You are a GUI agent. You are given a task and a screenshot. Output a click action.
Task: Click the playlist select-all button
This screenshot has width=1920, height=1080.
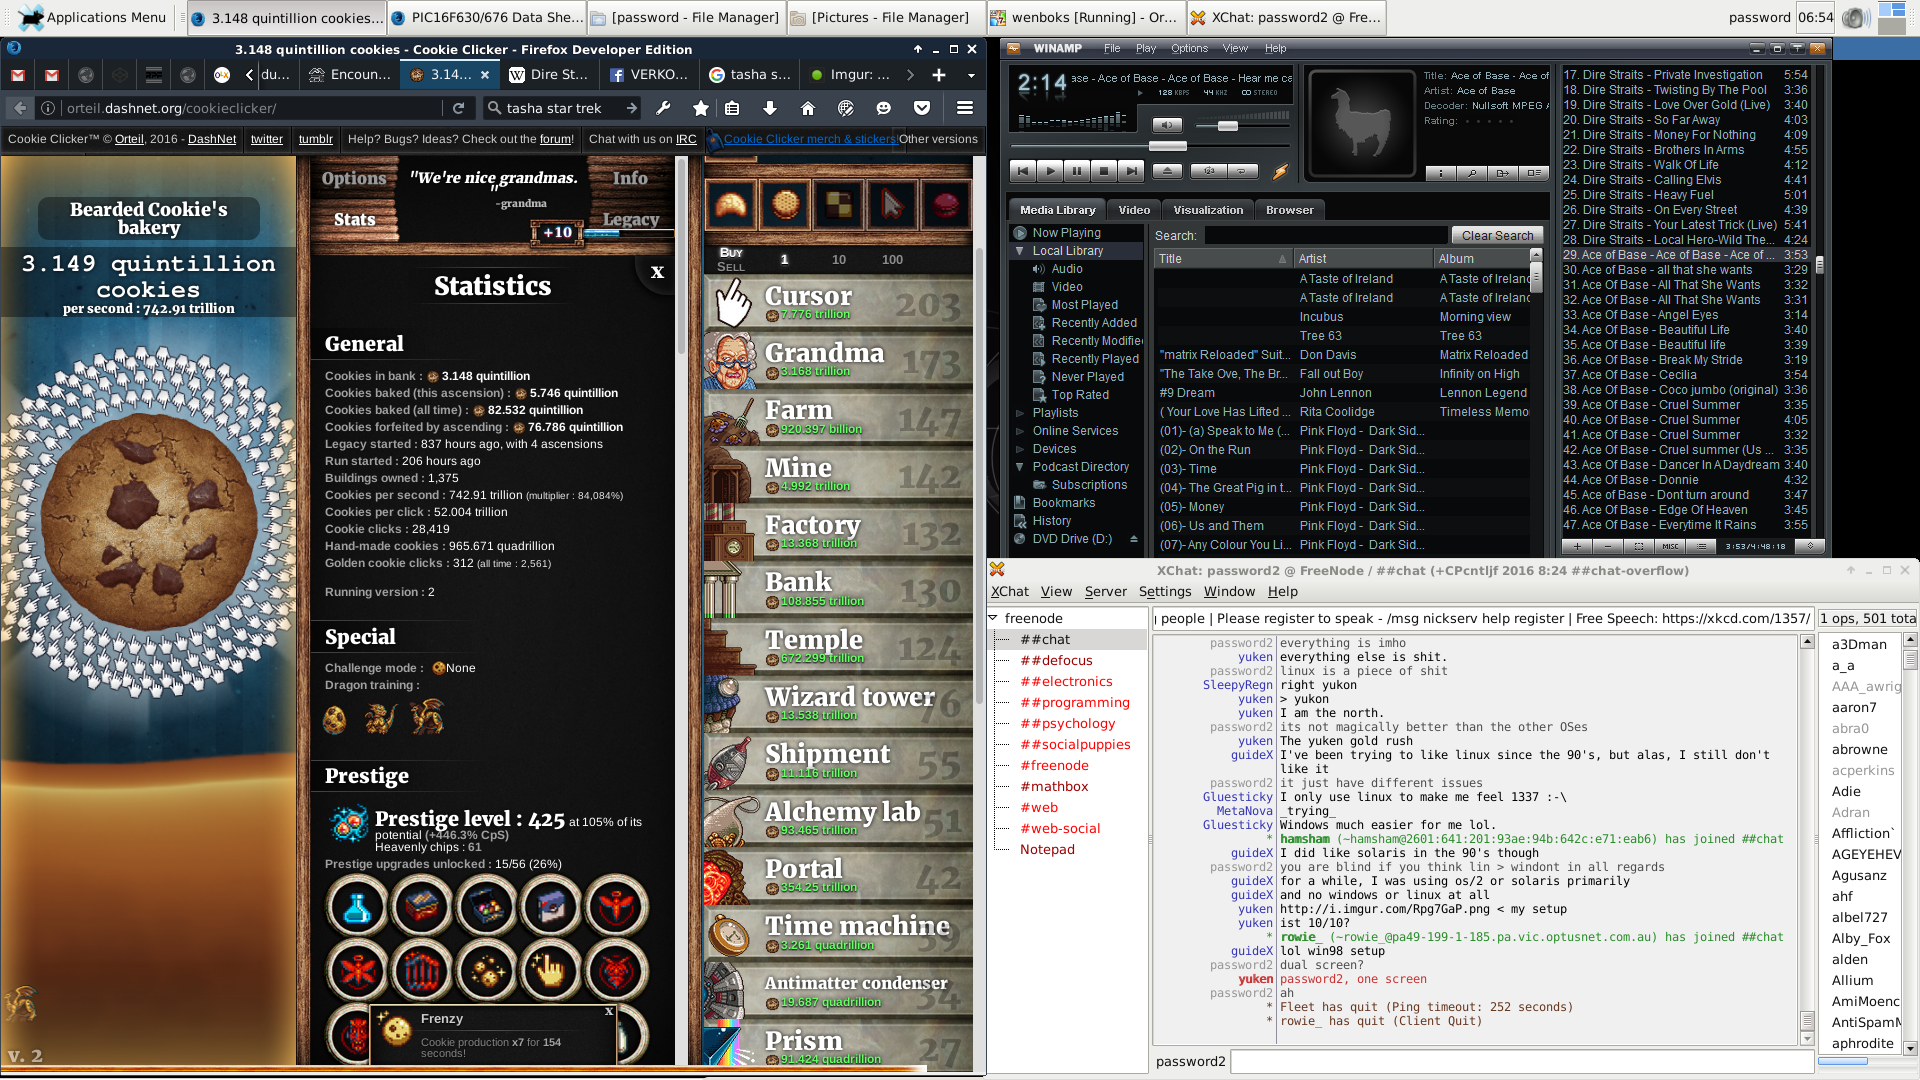(1638, 546)
